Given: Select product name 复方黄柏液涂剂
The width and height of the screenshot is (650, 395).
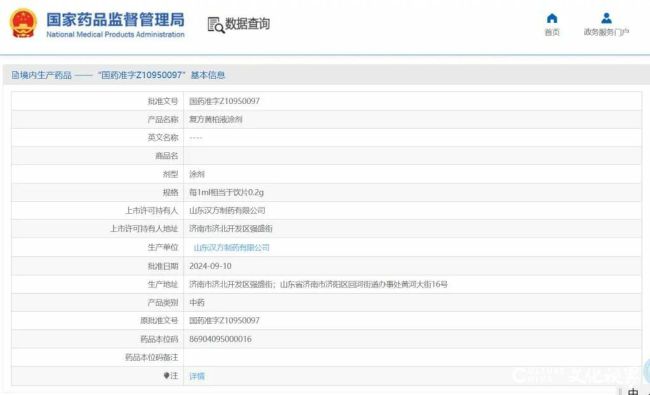Looking at the screenshot, I should pyautogui.click(x=216, y=119).
